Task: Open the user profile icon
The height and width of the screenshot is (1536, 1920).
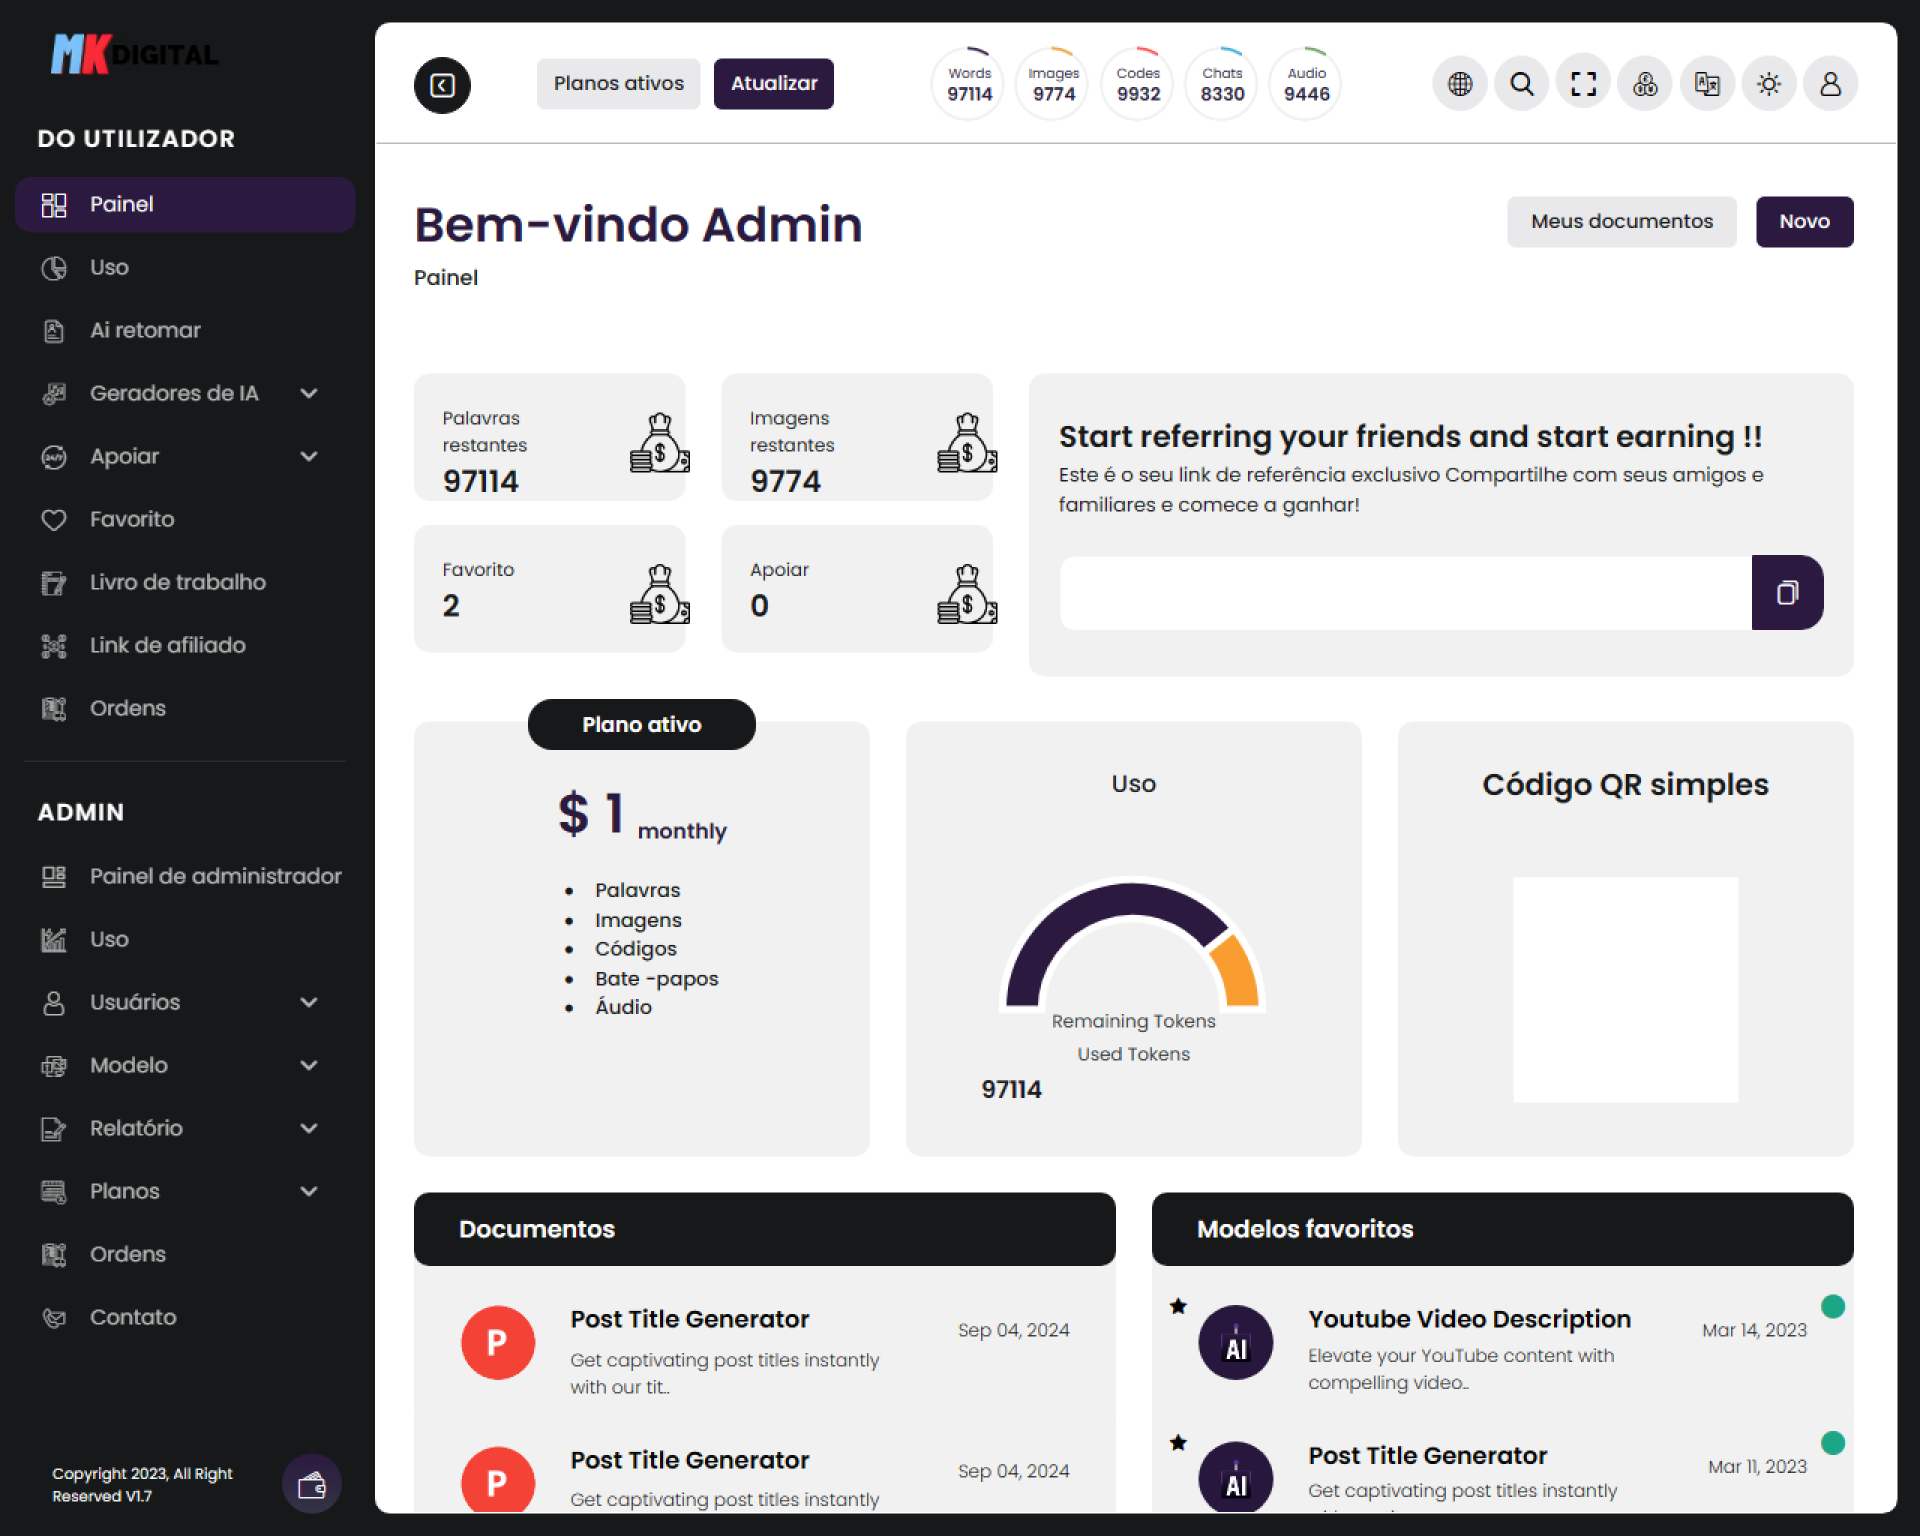Action: (x=1830, y=84)
